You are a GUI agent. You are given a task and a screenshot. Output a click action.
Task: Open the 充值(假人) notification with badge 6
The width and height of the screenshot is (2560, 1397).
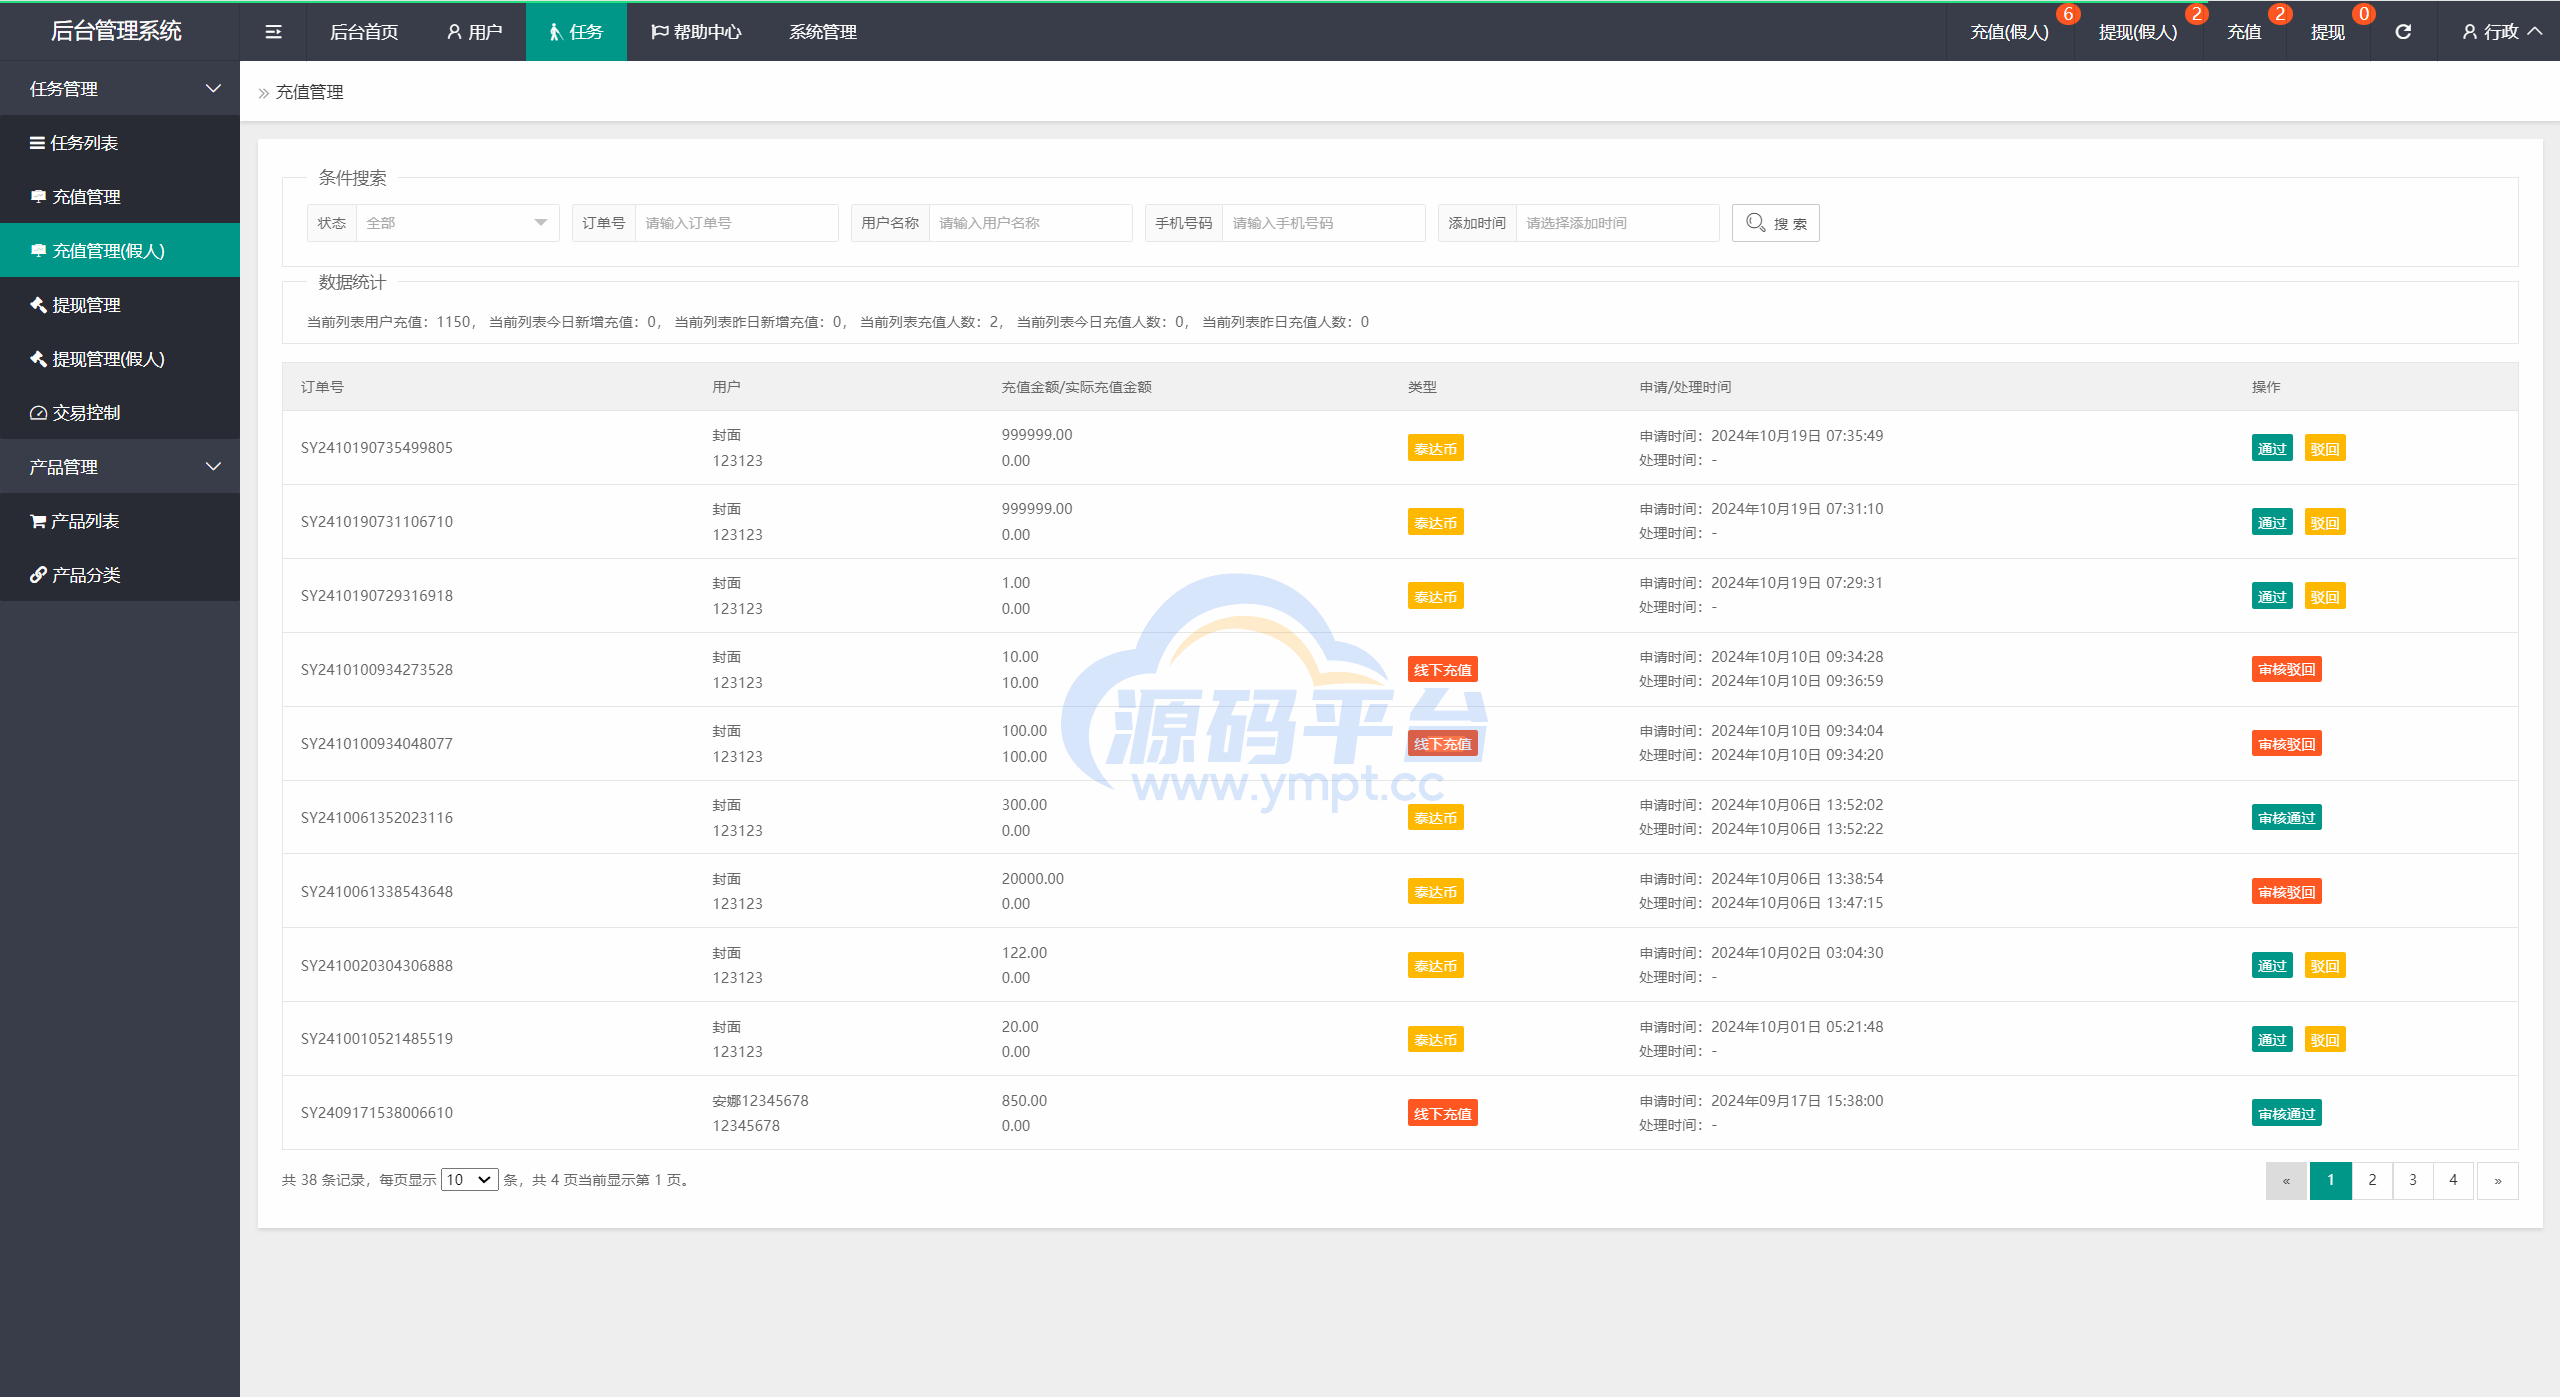click(x=2009, y=32)
